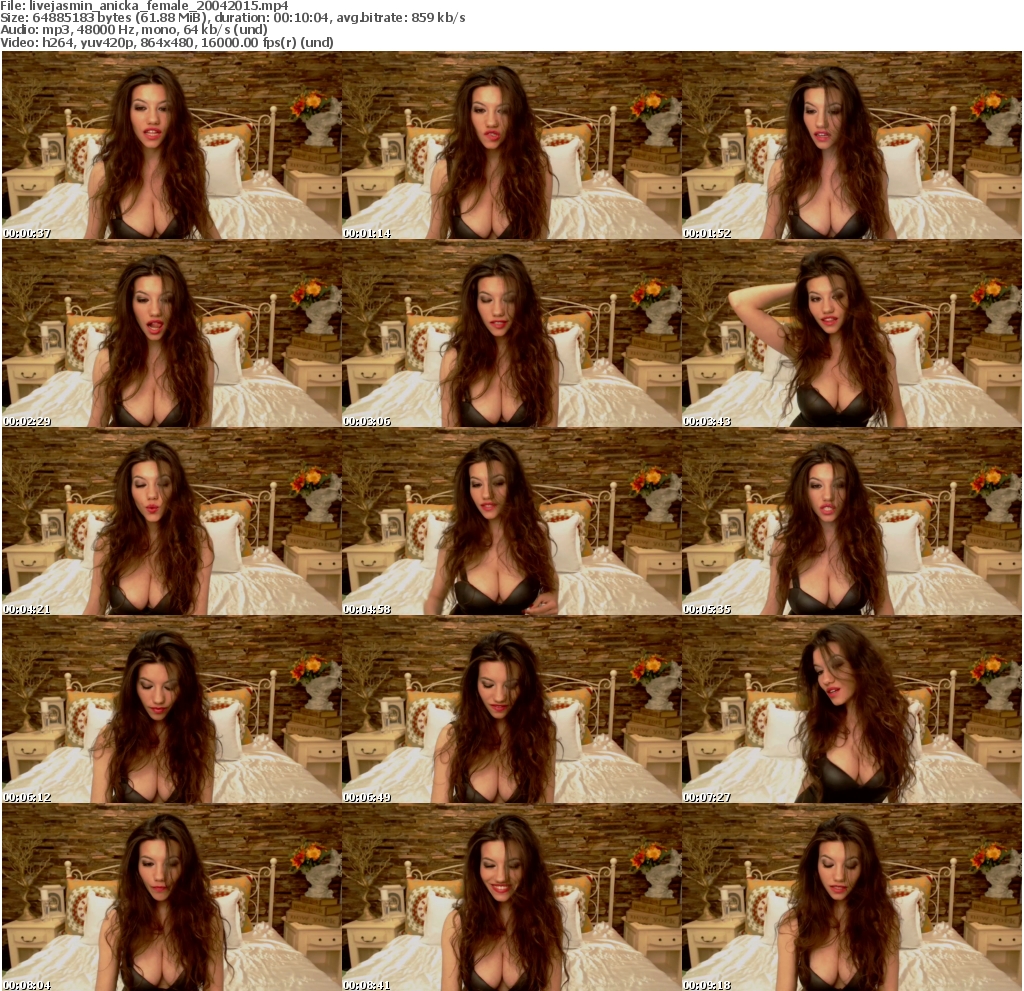
Task: Open the thumbnail stamped 00:05:35
Action: point(852,521)
